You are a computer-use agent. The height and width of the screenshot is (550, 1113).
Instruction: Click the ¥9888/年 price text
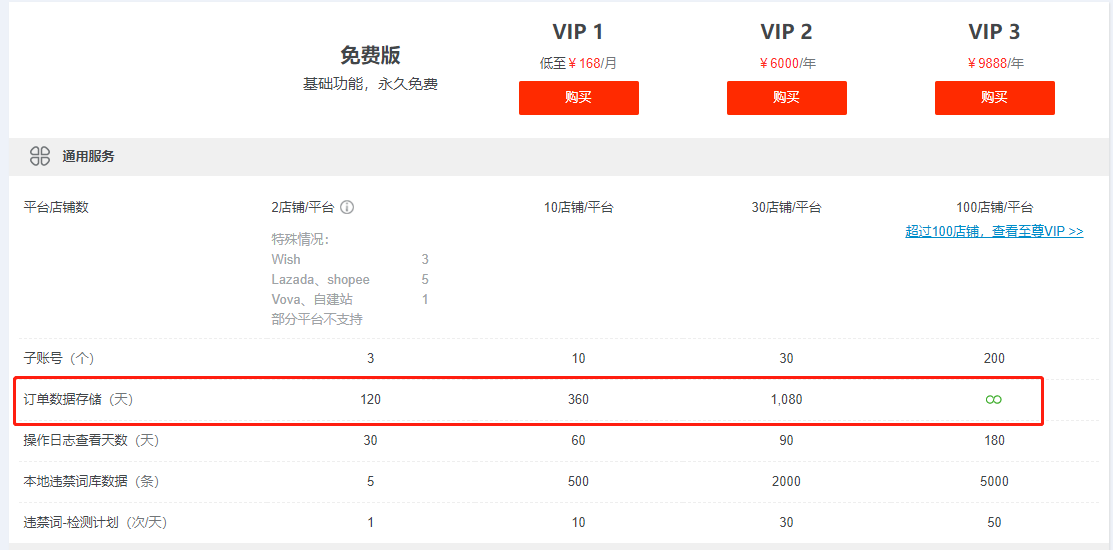(996, 64)
